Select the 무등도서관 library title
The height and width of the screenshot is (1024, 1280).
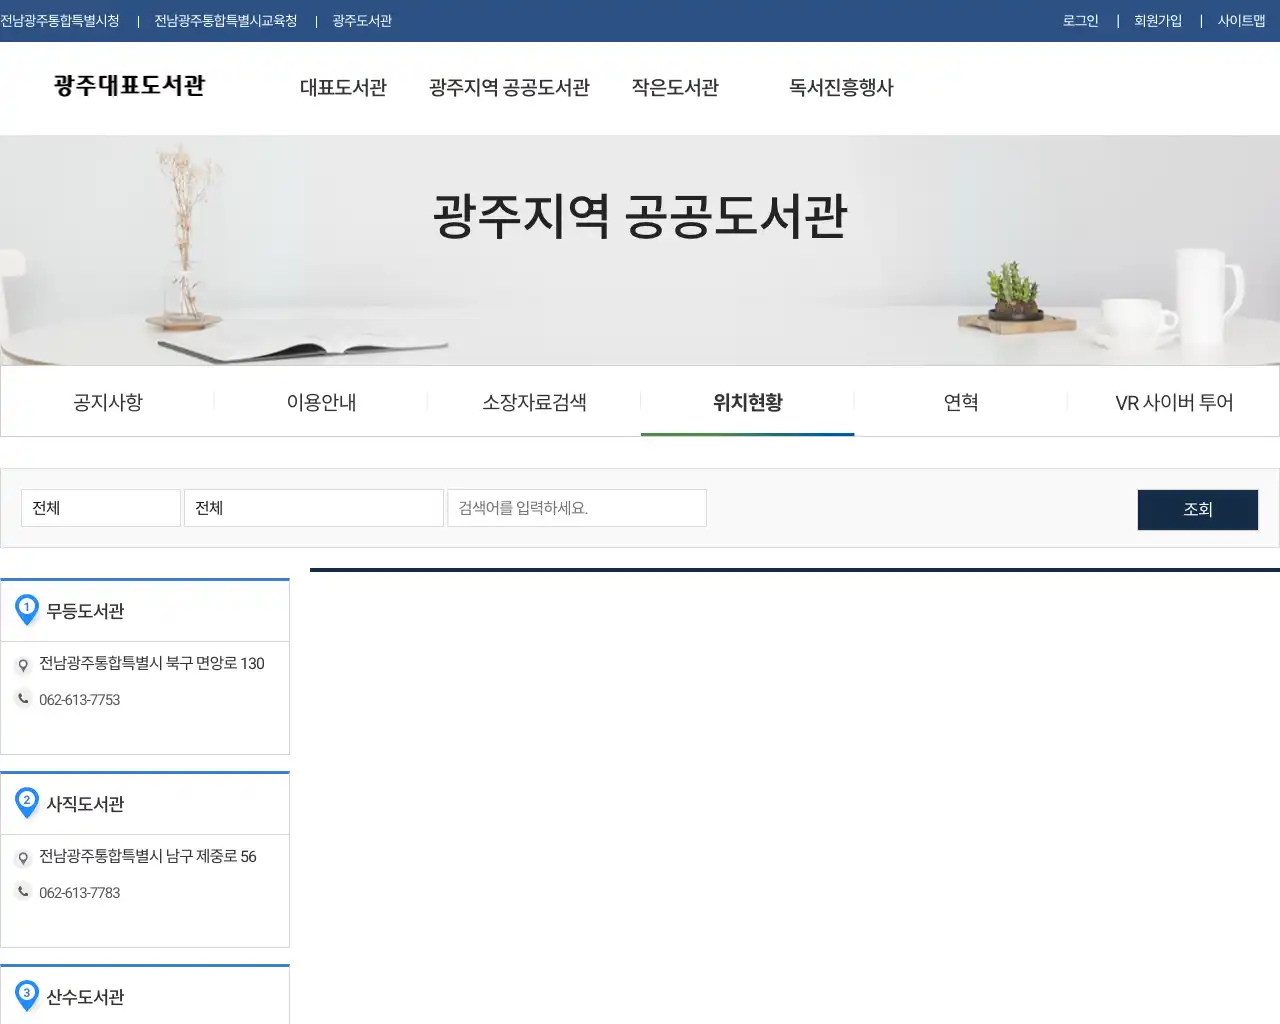85,611
